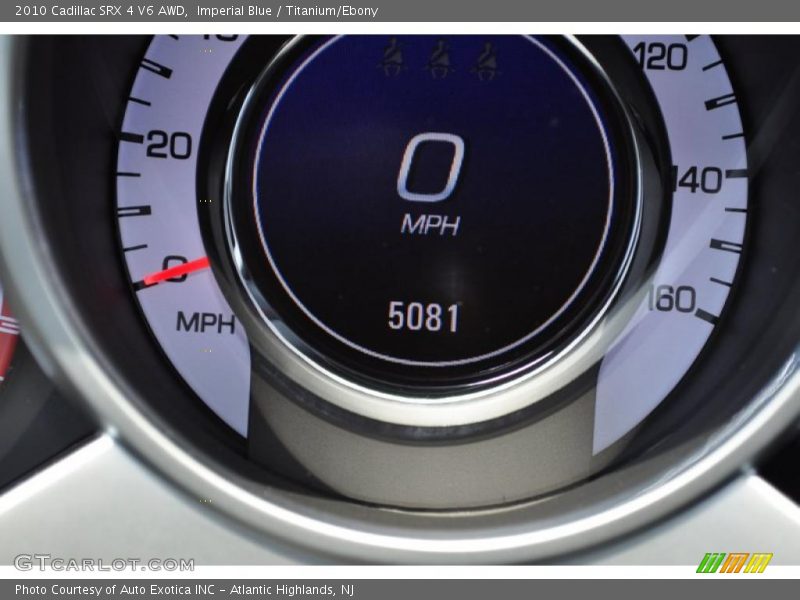Click the large digital 0 speed readout
The width and height of the screenshot is (800, 600).
pyautogui.click(x=431, y=167)
